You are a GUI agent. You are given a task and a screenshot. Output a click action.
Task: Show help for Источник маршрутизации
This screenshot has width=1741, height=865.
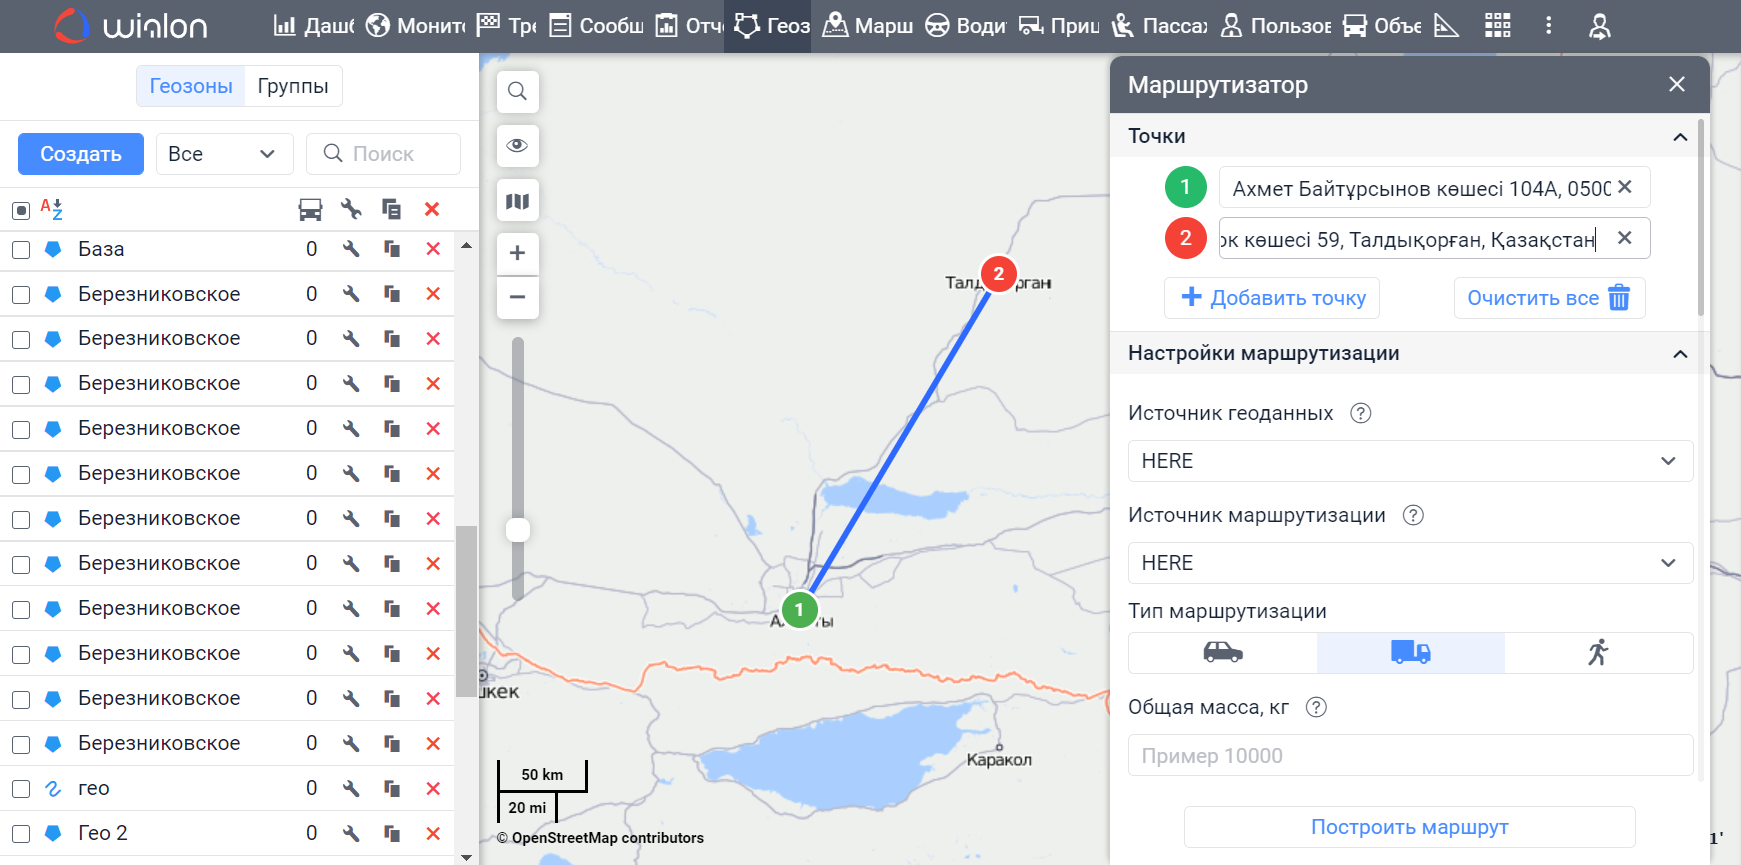[1413, 515]
